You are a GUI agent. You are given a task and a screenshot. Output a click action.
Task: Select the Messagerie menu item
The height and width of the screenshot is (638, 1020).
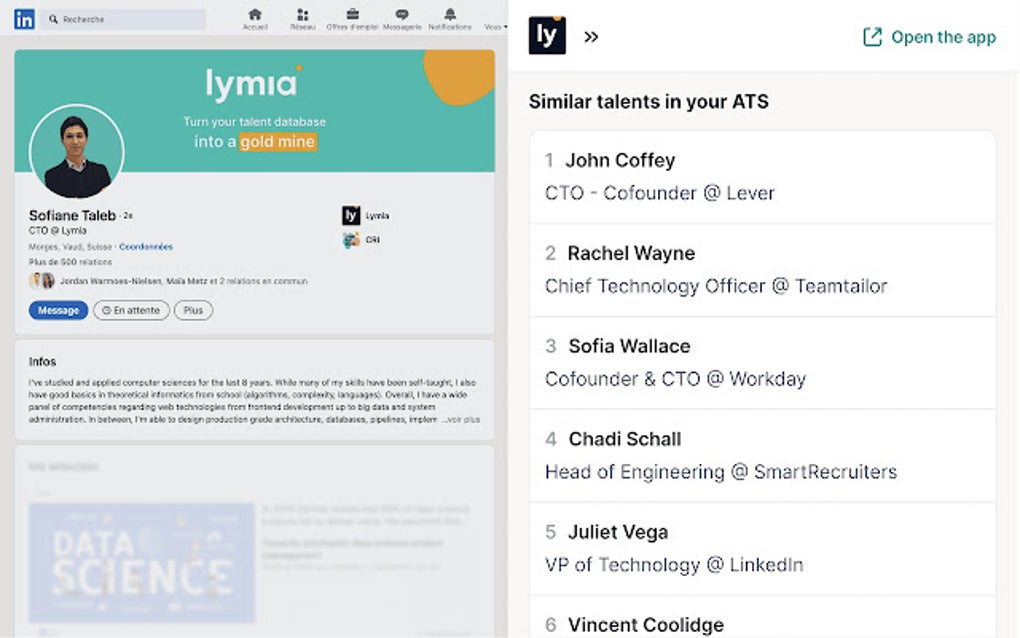click(x=401, y=25)
